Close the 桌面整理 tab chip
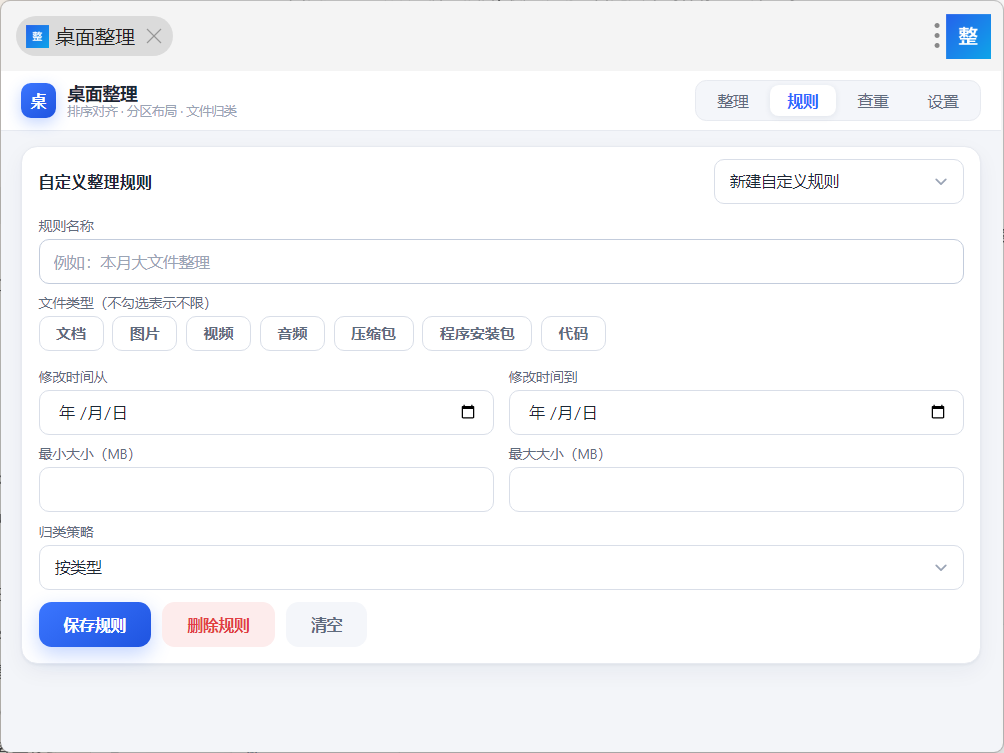 point(154,36)
